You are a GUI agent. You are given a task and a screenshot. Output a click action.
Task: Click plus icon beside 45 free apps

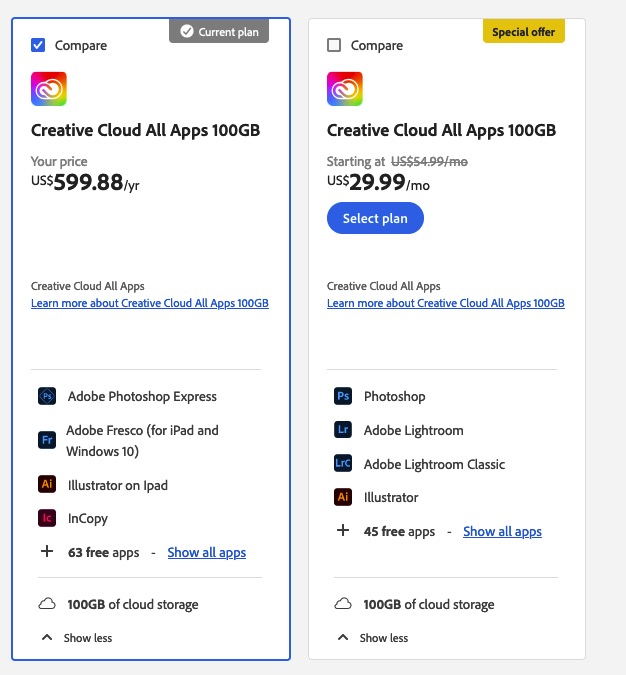point(343,530)
